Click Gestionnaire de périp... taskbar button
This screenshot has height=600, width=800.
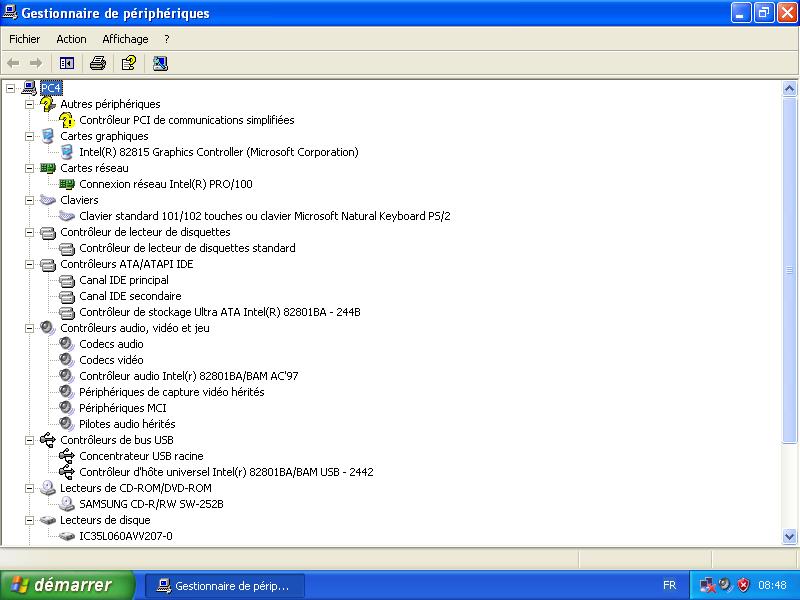(225, 585)
